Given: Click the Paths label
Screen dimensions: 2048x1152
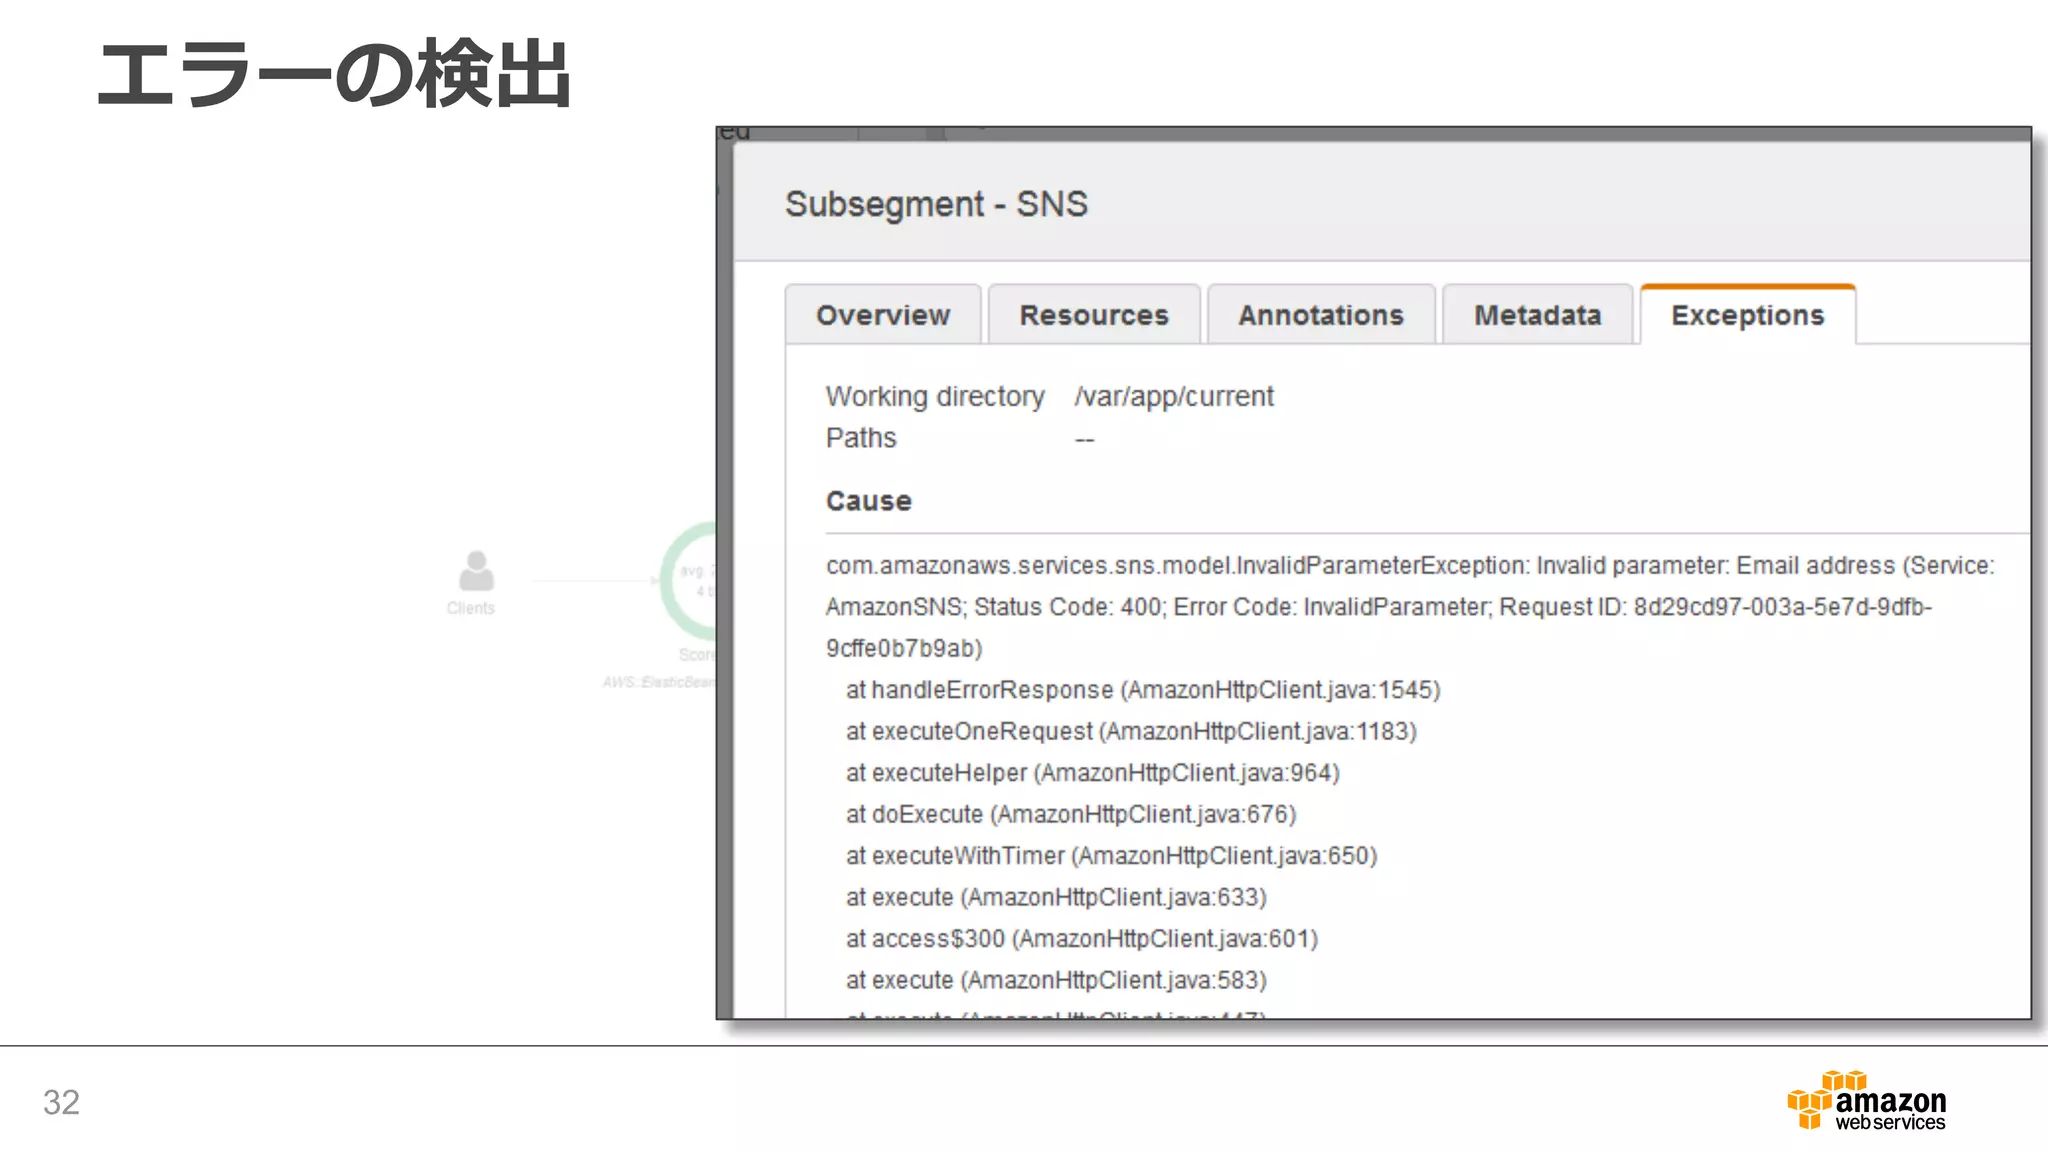Looking at the screenshot, I should pyautogui.click(x=861, y=438).
